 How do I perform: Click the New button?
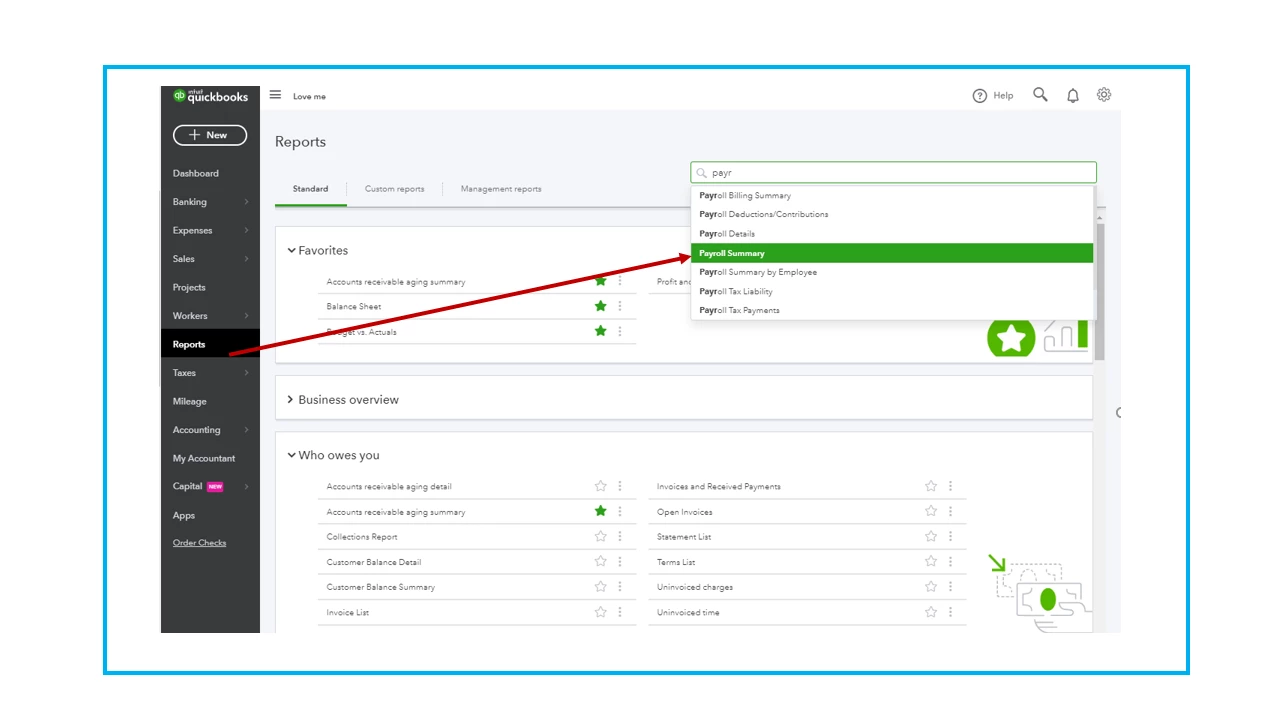[210, 135]
